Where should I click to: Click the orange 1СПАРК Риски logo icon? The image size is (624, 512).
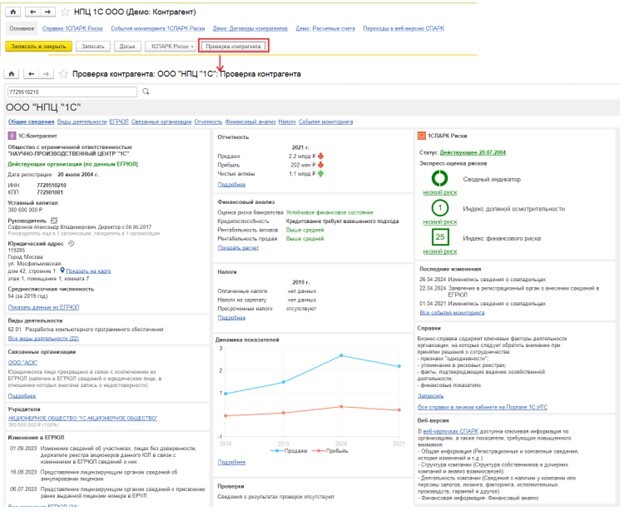pyautogui.click(x=421, y=136)
